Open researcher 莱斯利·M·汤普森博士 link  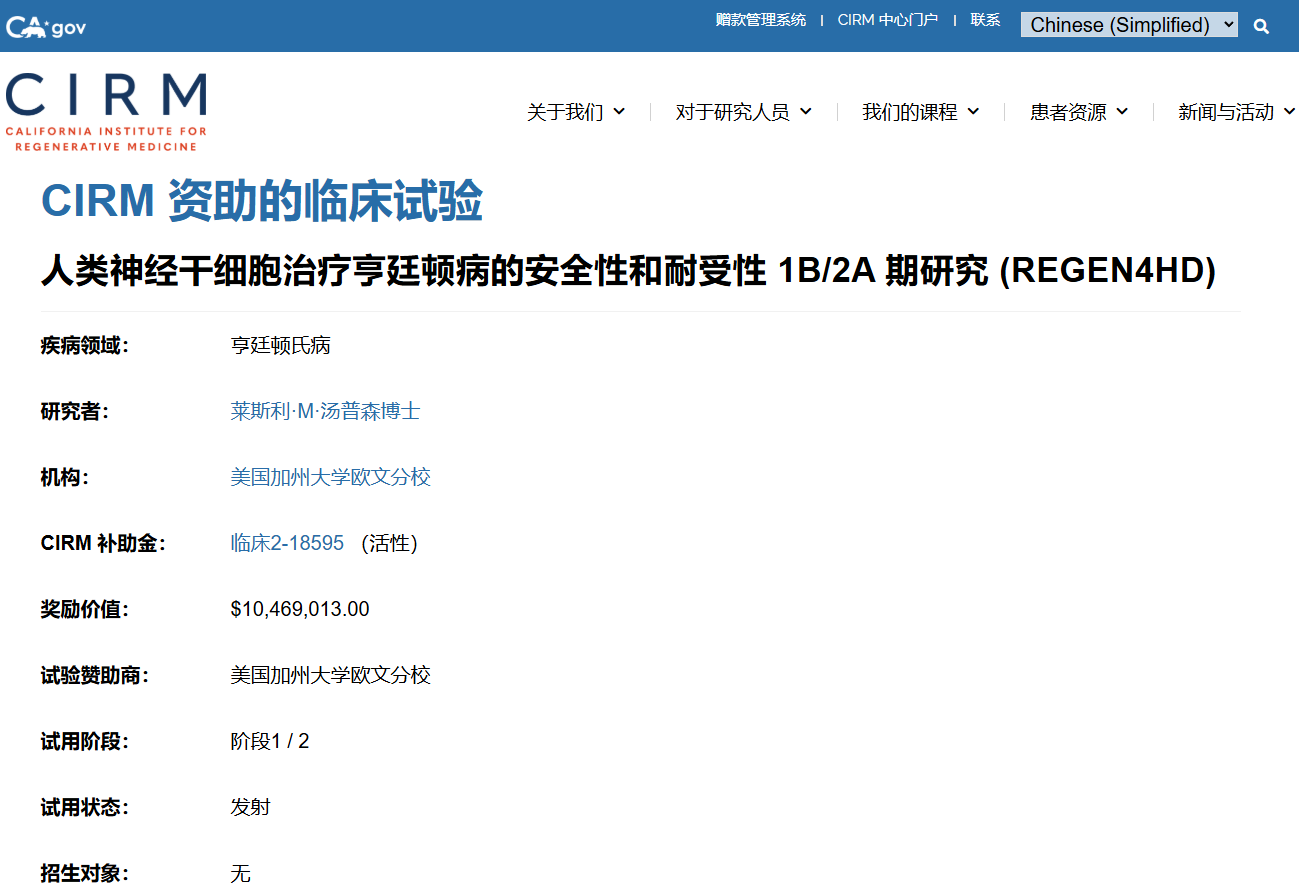tap(325, 411)
